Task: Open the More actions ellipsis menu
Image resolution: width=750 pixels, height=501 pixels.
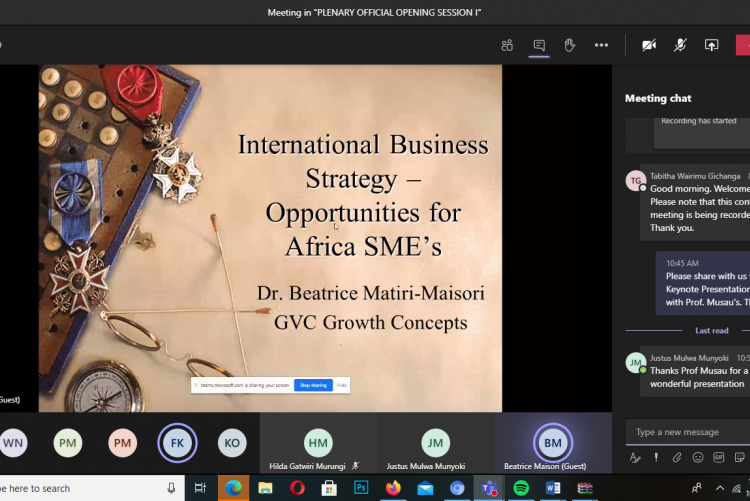Action: 601,45
